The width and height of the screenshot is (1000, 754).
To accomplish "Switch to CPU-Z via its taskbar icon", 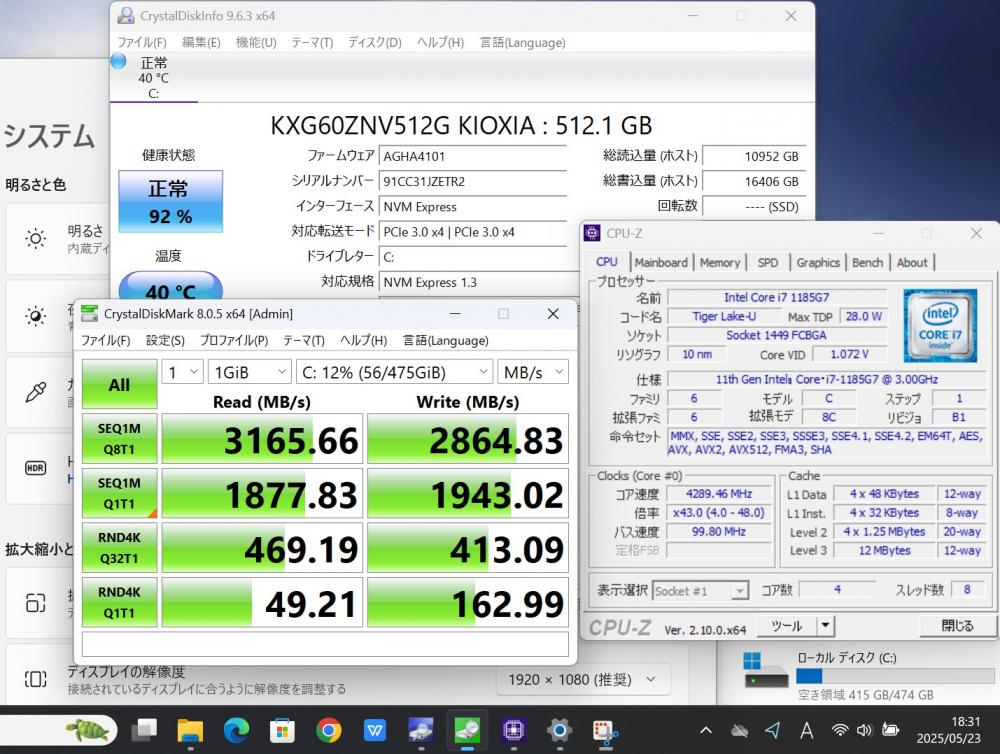I will click(513, 730).
